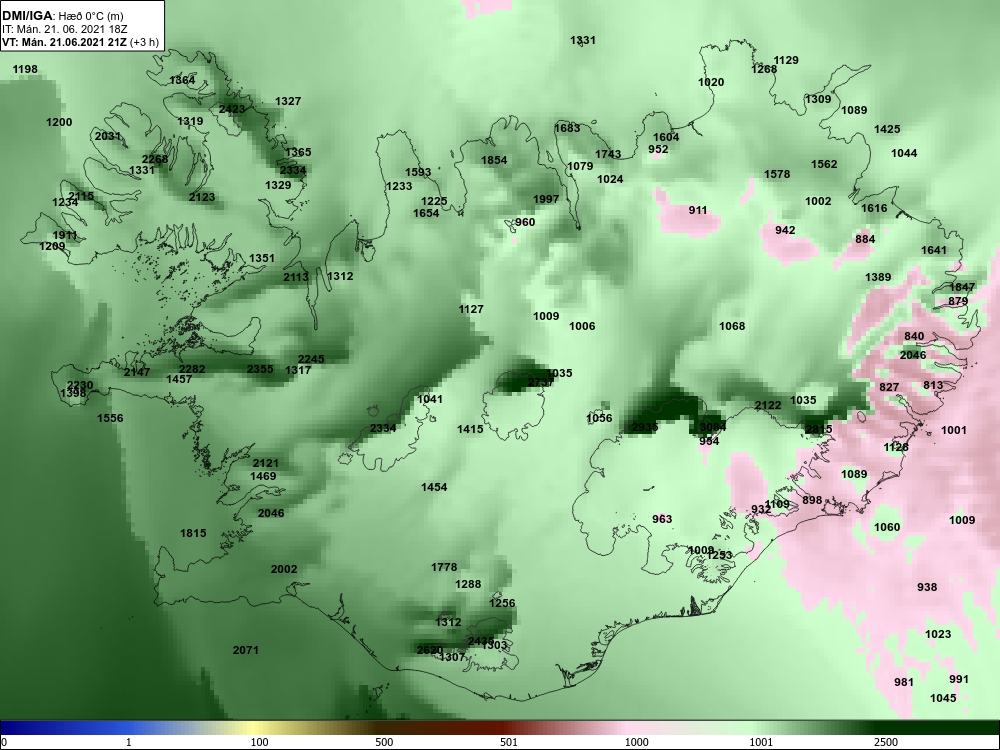Viewport: 1000px width, 750px height.
Task: Click the map value 1815
Action: [x=193, y=533]
